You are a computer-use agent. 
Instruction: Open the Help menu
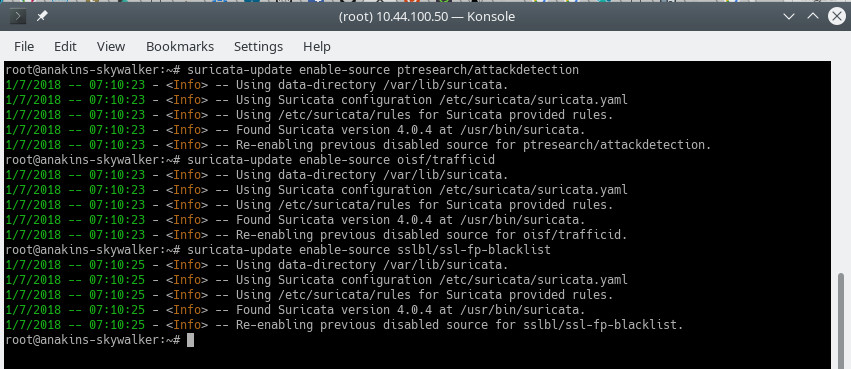pyautogui.click(x=317, y=47)
